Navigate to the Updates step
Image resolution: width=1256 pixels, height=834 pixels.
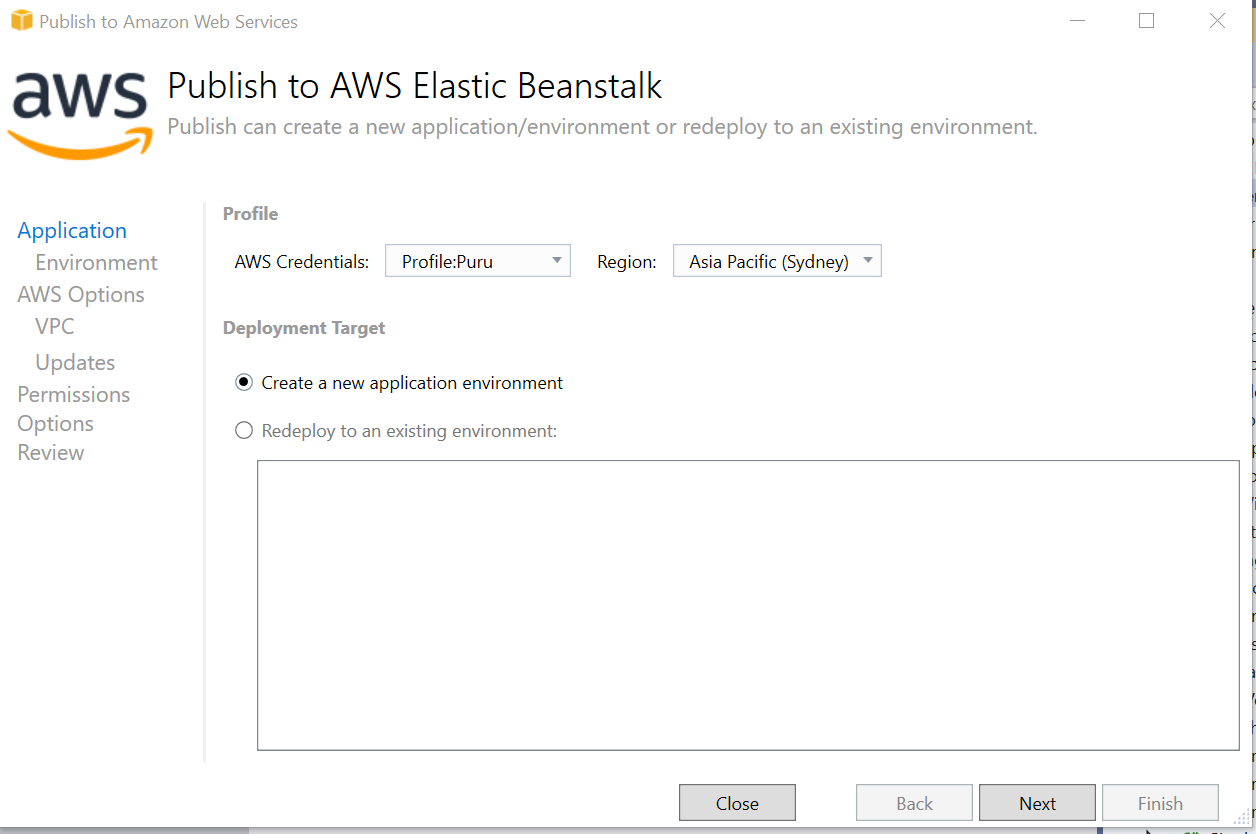pyautogui.click(x=75, y=363)
